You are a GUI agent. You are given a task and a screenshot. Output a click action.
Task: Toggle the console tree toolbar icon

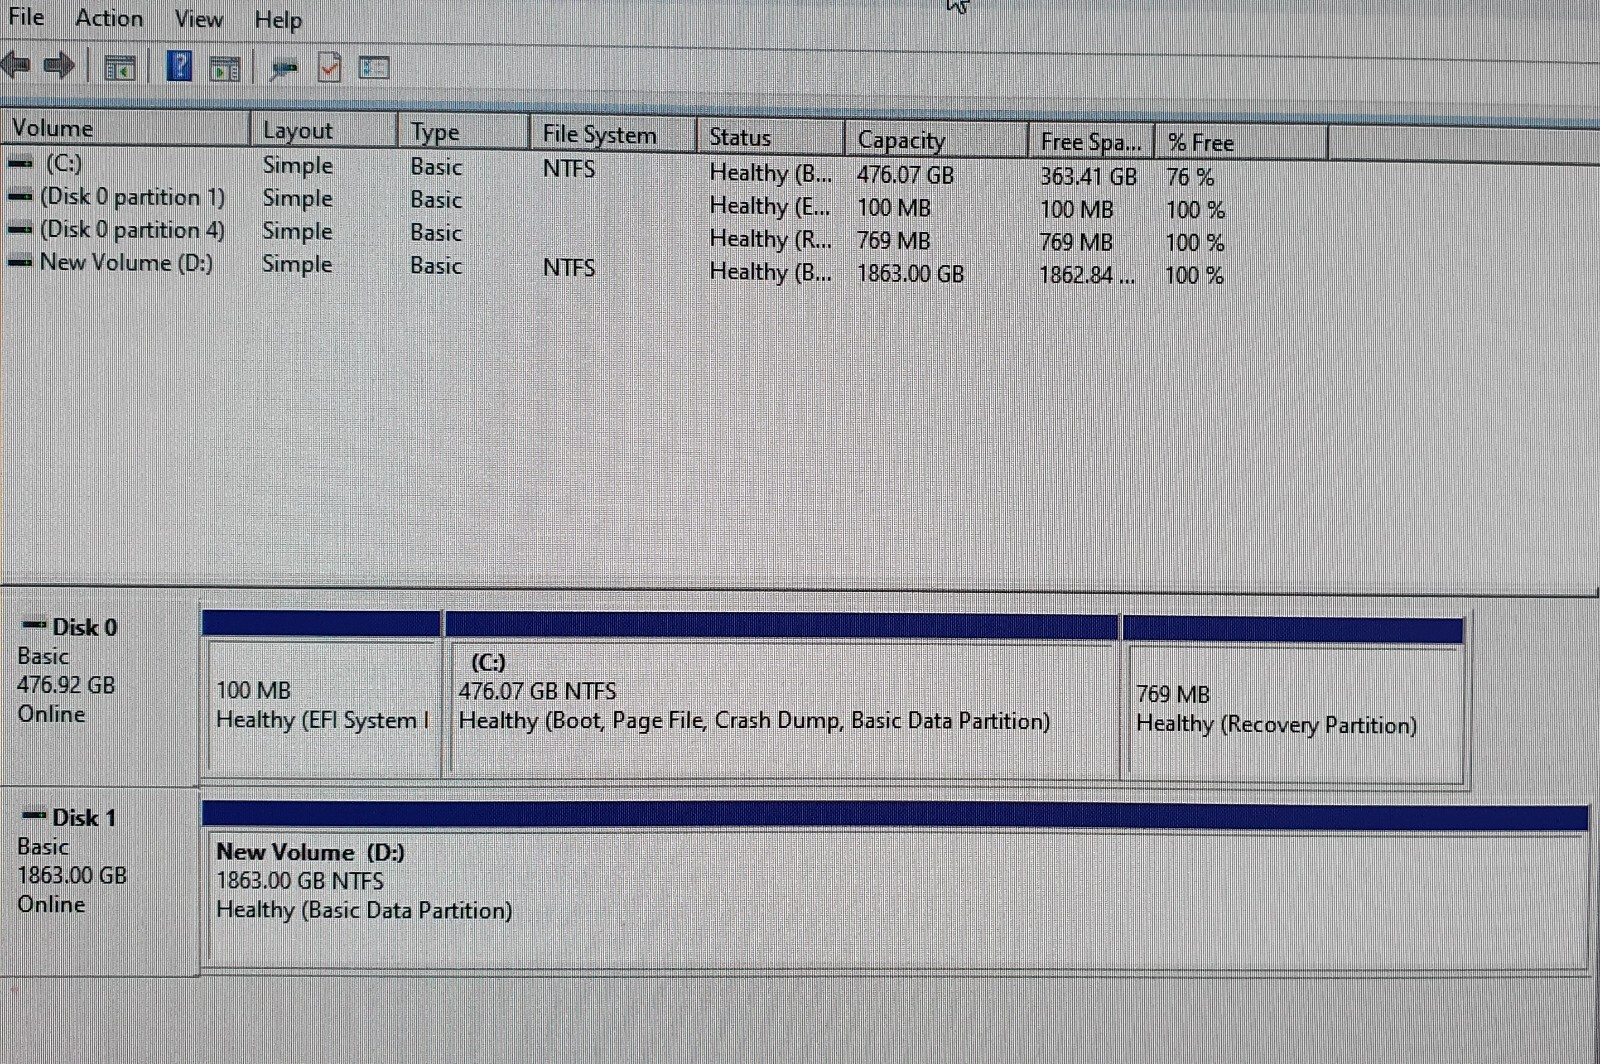click(120, 68)
